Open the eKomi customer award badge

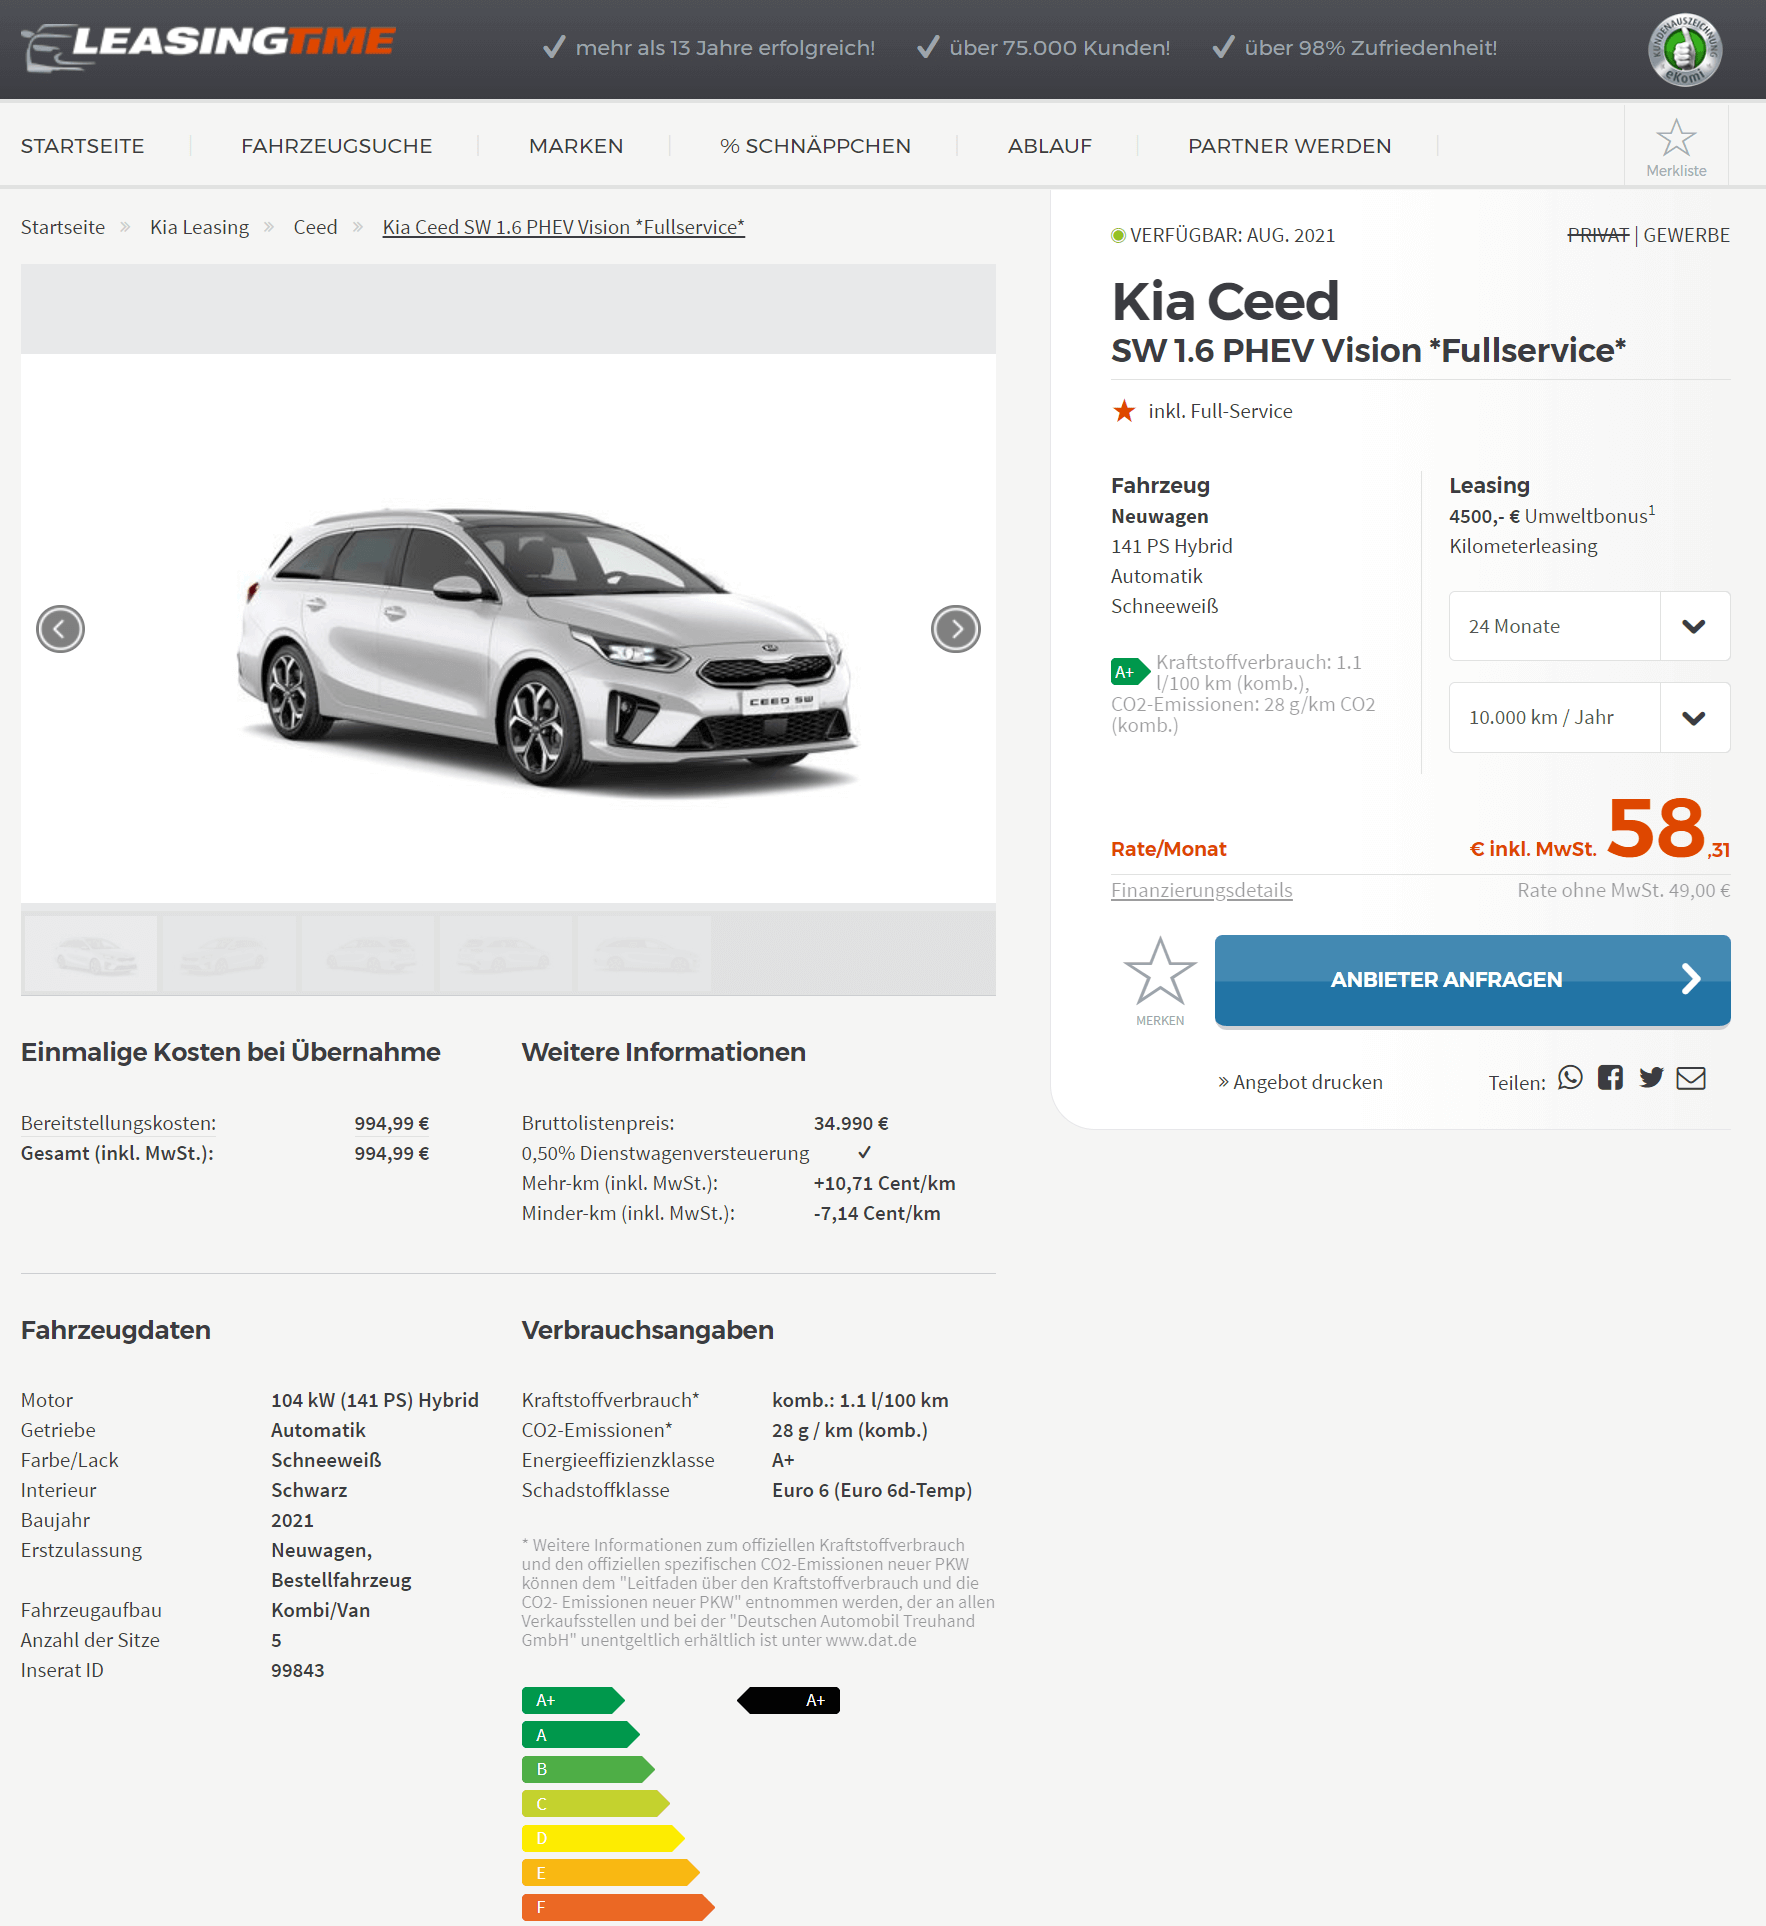point(1685,50)
